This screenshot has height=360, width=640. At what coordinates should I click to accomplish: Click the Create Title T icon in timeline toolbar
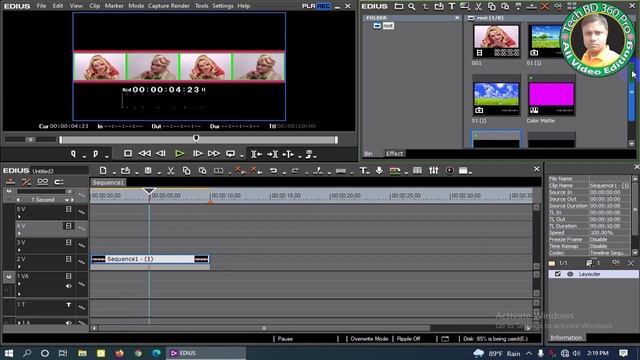tap(362, 171)
